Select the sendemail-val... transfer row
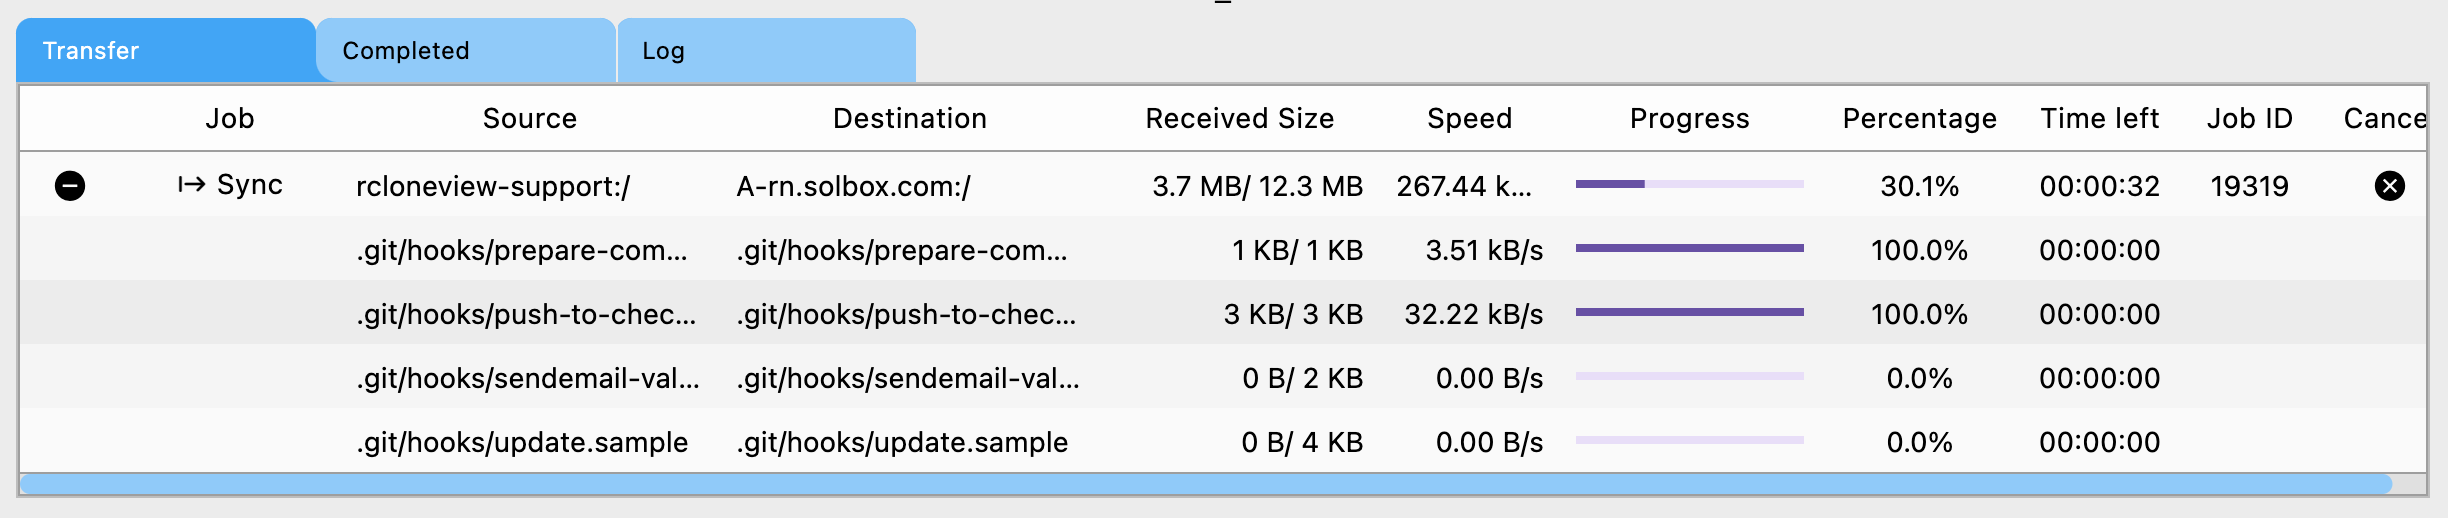 [x=527, y=378]
